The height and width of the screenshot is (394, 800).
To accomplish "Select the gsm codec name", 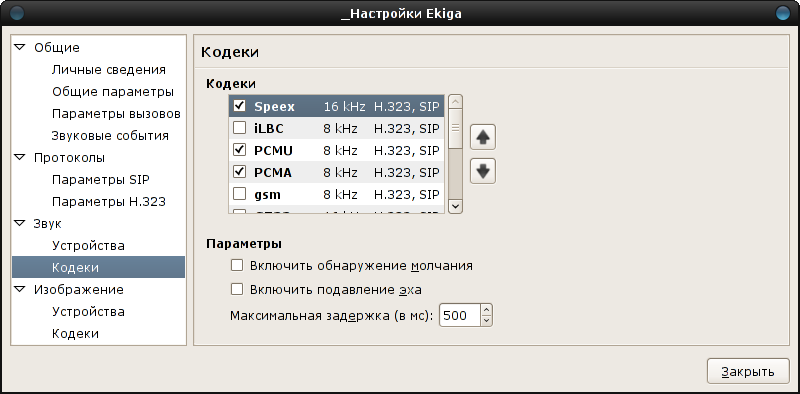I will point(267,195).
